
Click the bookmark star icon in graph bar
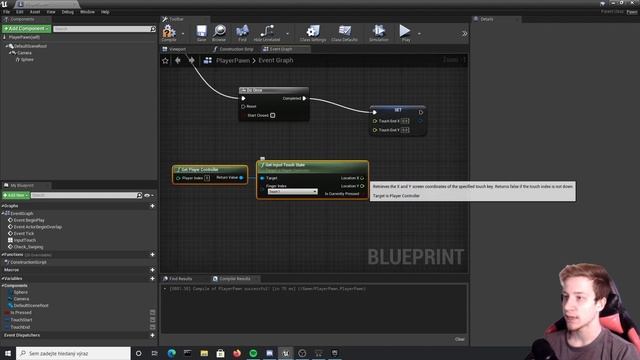coord(165,60)
